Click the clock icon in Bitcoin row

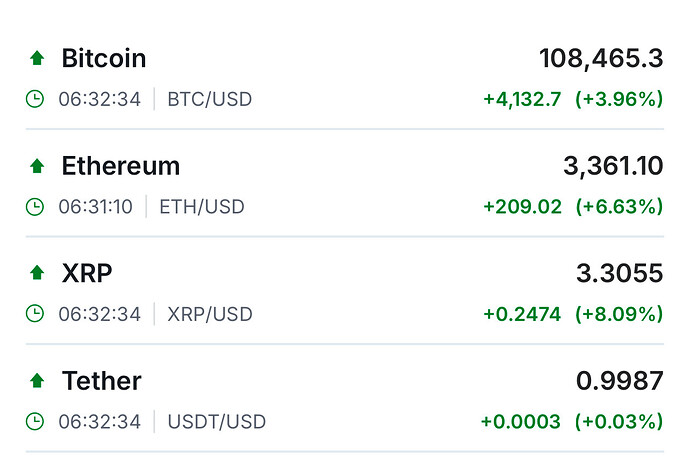[35, 99]
